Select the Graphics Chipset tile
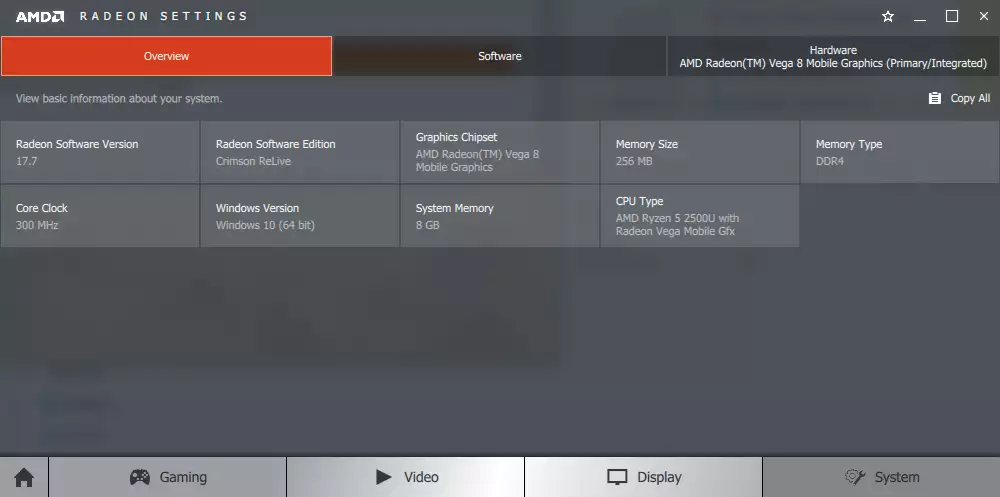The height and width of the screenshot is (497, 1000). pyautogui.click(x=500, y=152)
